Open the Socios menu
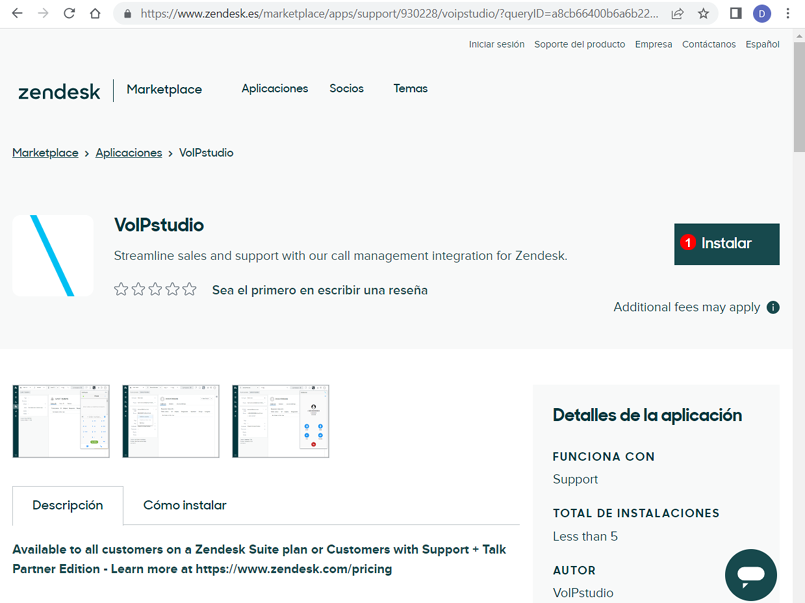805x603 pixels. pos(347,88)
